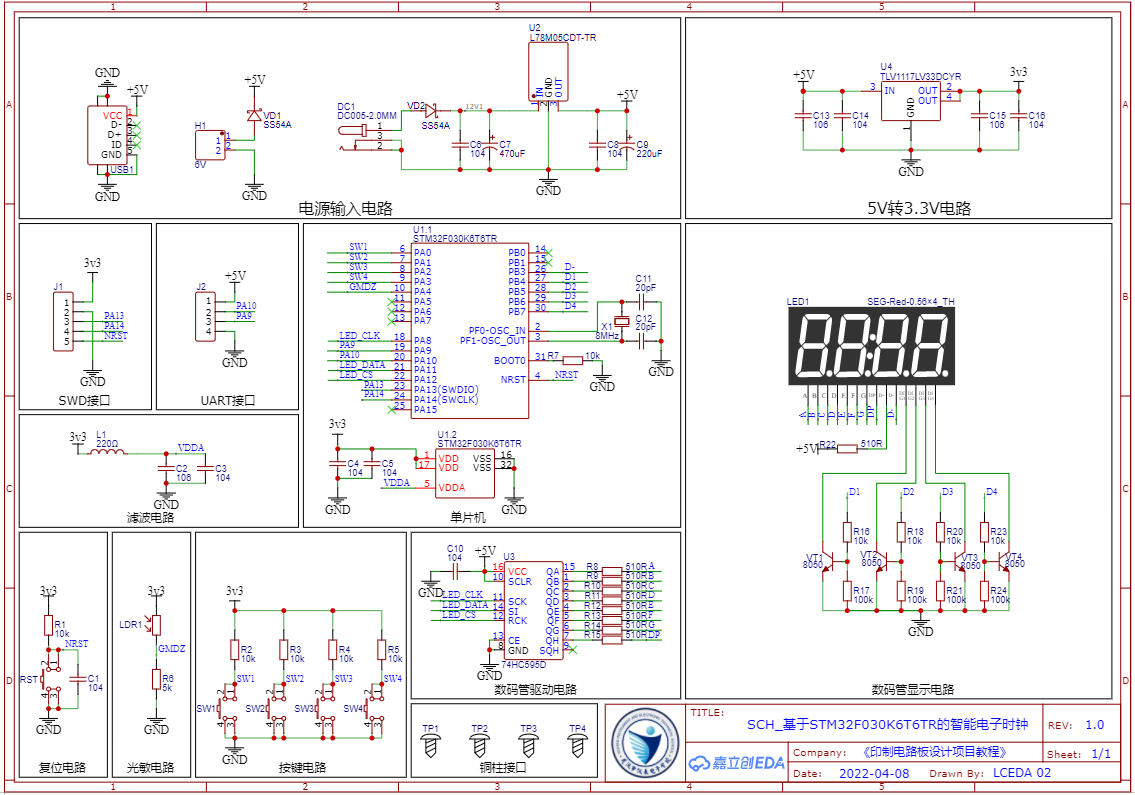Select the REV value 1.0
The width and height of the screenshot is (1135, 795).
[1094, 725]
